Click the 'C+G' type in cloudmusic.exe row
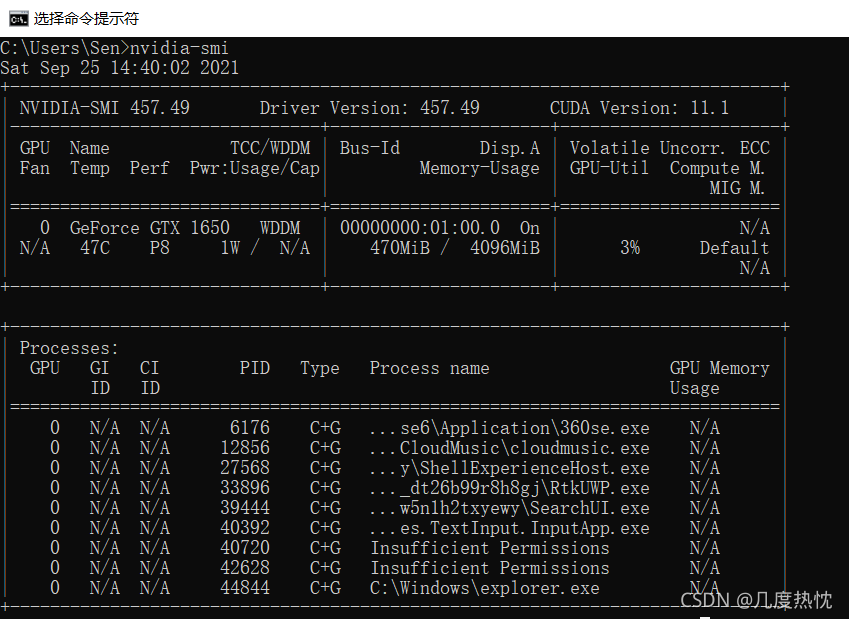 (325, 448)
